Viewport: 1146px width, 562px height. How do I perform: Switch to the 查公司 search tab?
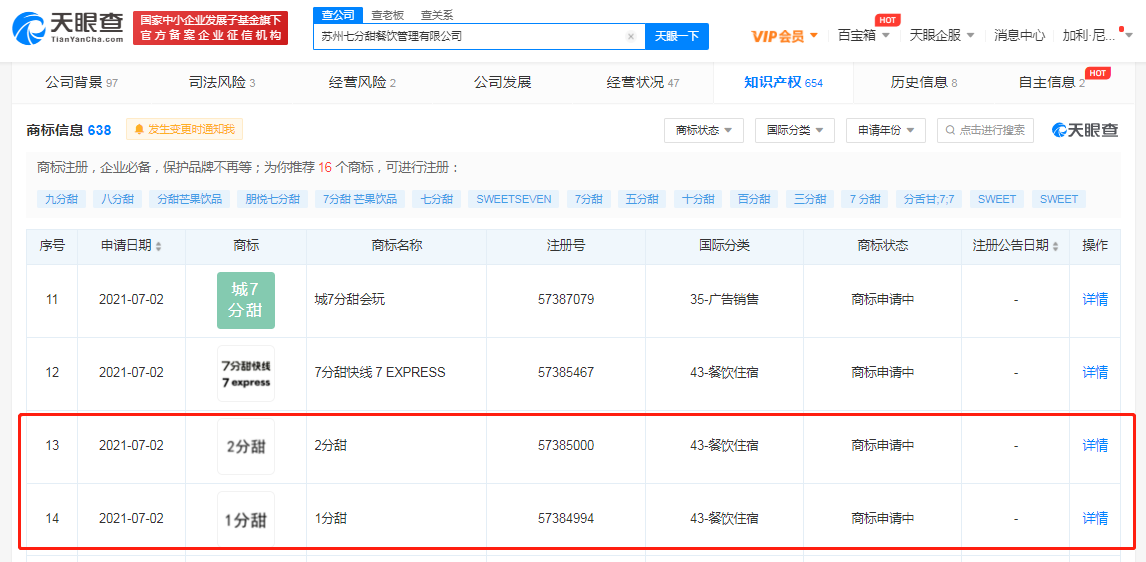tap(338, 15)
